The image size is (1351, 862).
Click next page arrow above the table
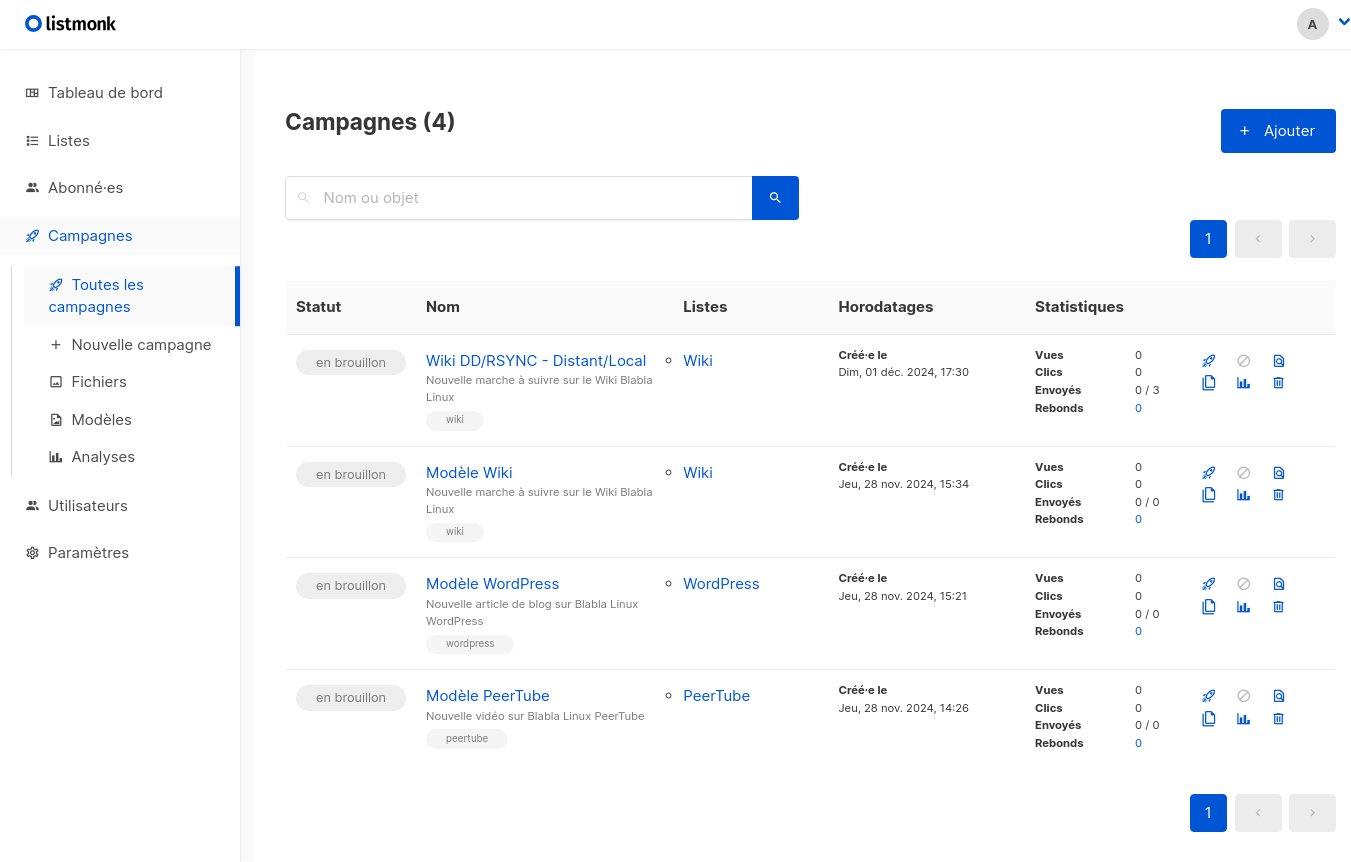pyautogui.click(x=1312, y=239)
